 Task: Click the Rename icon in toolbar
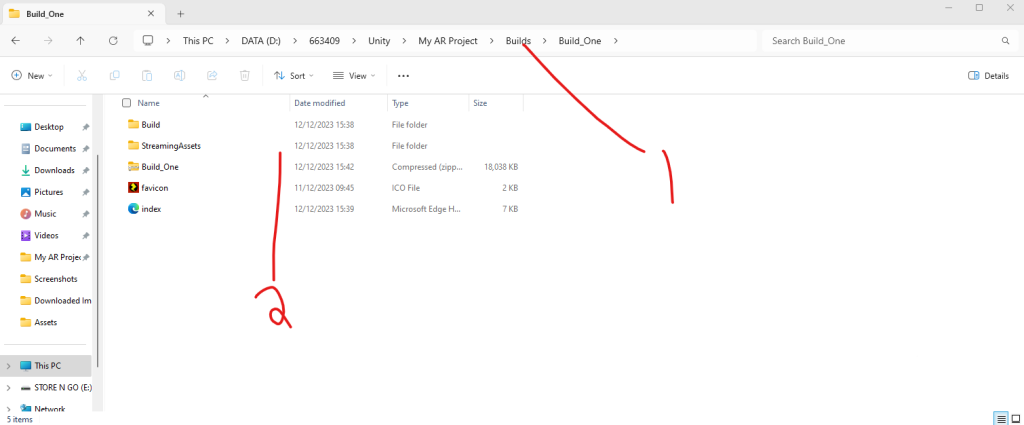pos(179,75)
